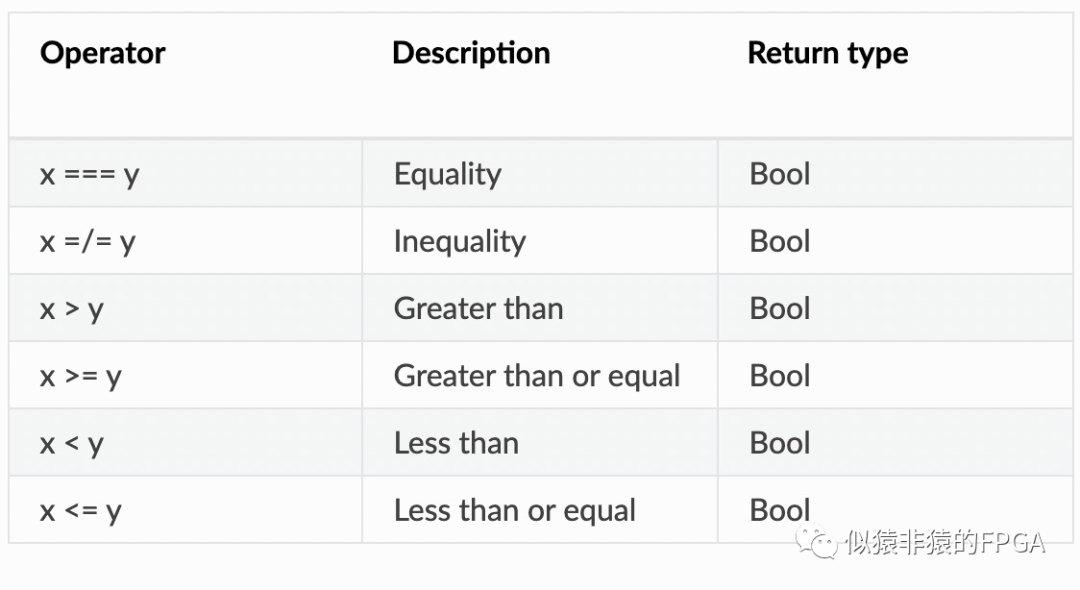Click Bool in the Equality row
The width and height of the screenshot is (1080, 590).
click(780, 174)
